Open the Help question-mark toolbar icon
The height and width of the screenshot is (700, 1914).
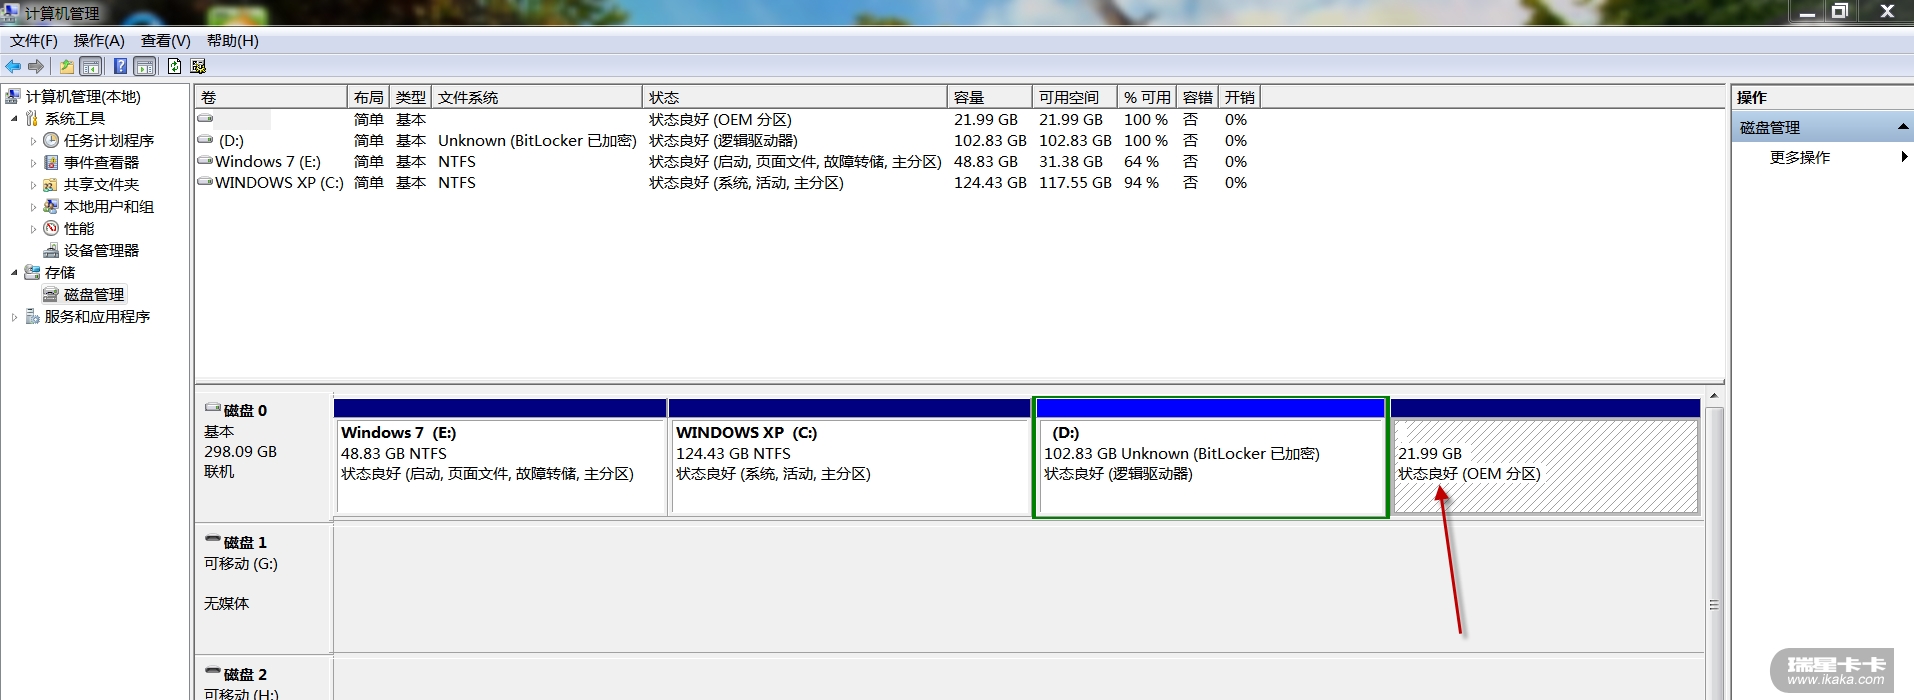click(x=120, y=66)
